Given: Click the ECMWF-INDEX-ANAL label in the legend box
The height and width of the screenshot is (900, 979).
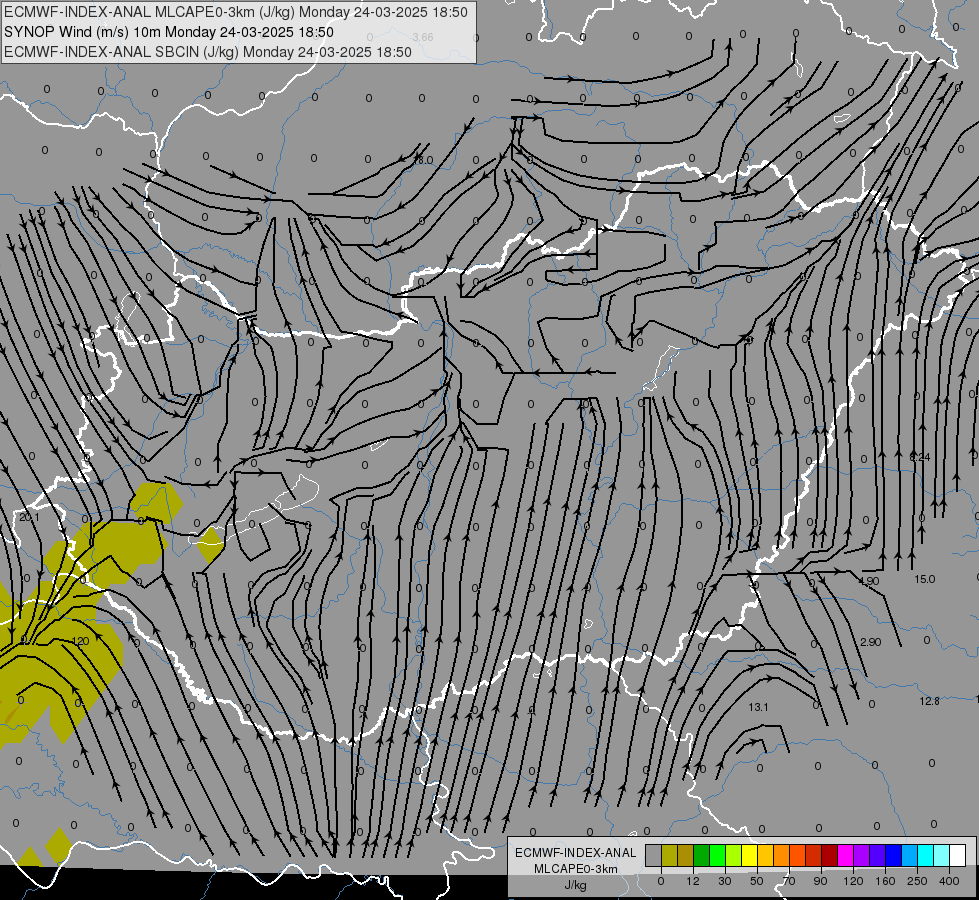Looking at the screenshot, I should coord(576,853).
